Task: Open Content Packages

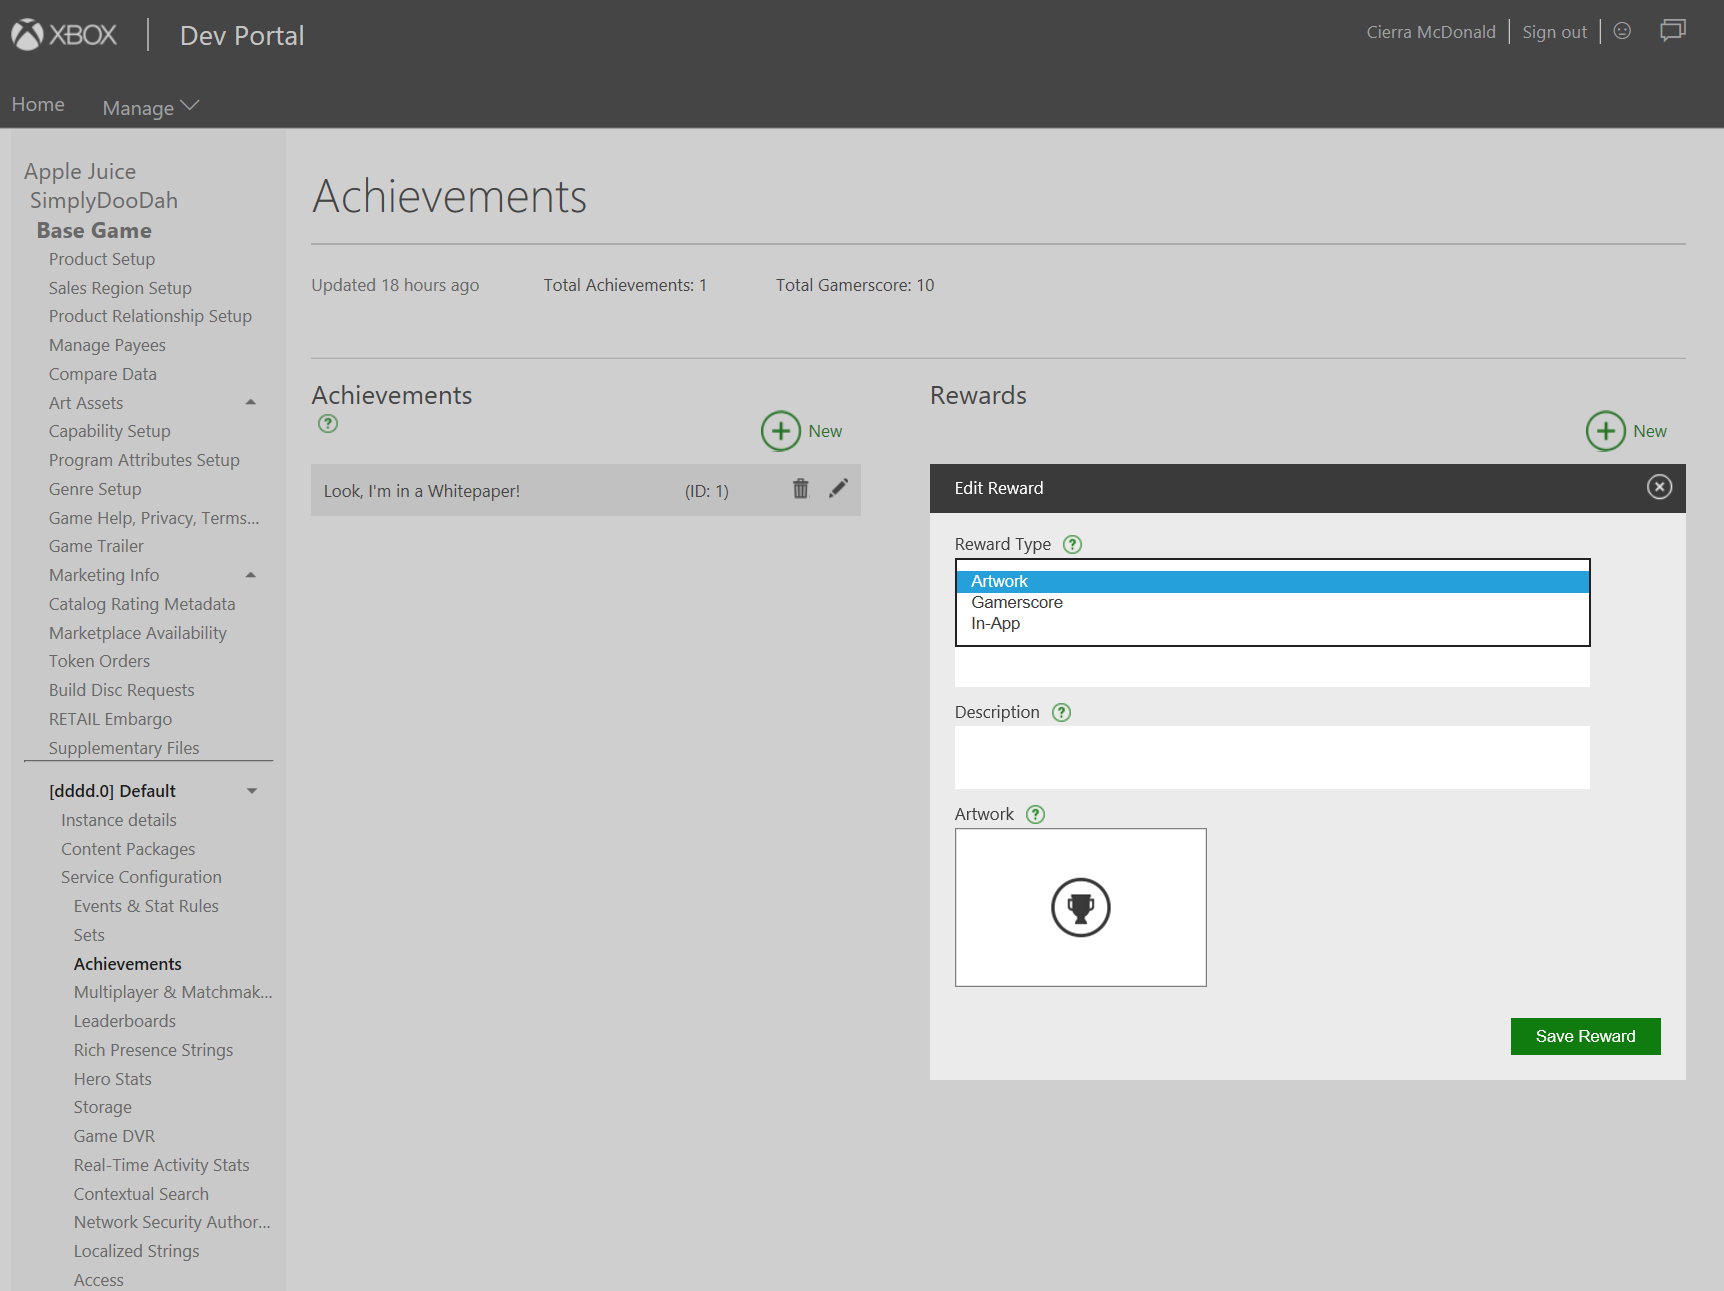Action: (x=128, y=849)
